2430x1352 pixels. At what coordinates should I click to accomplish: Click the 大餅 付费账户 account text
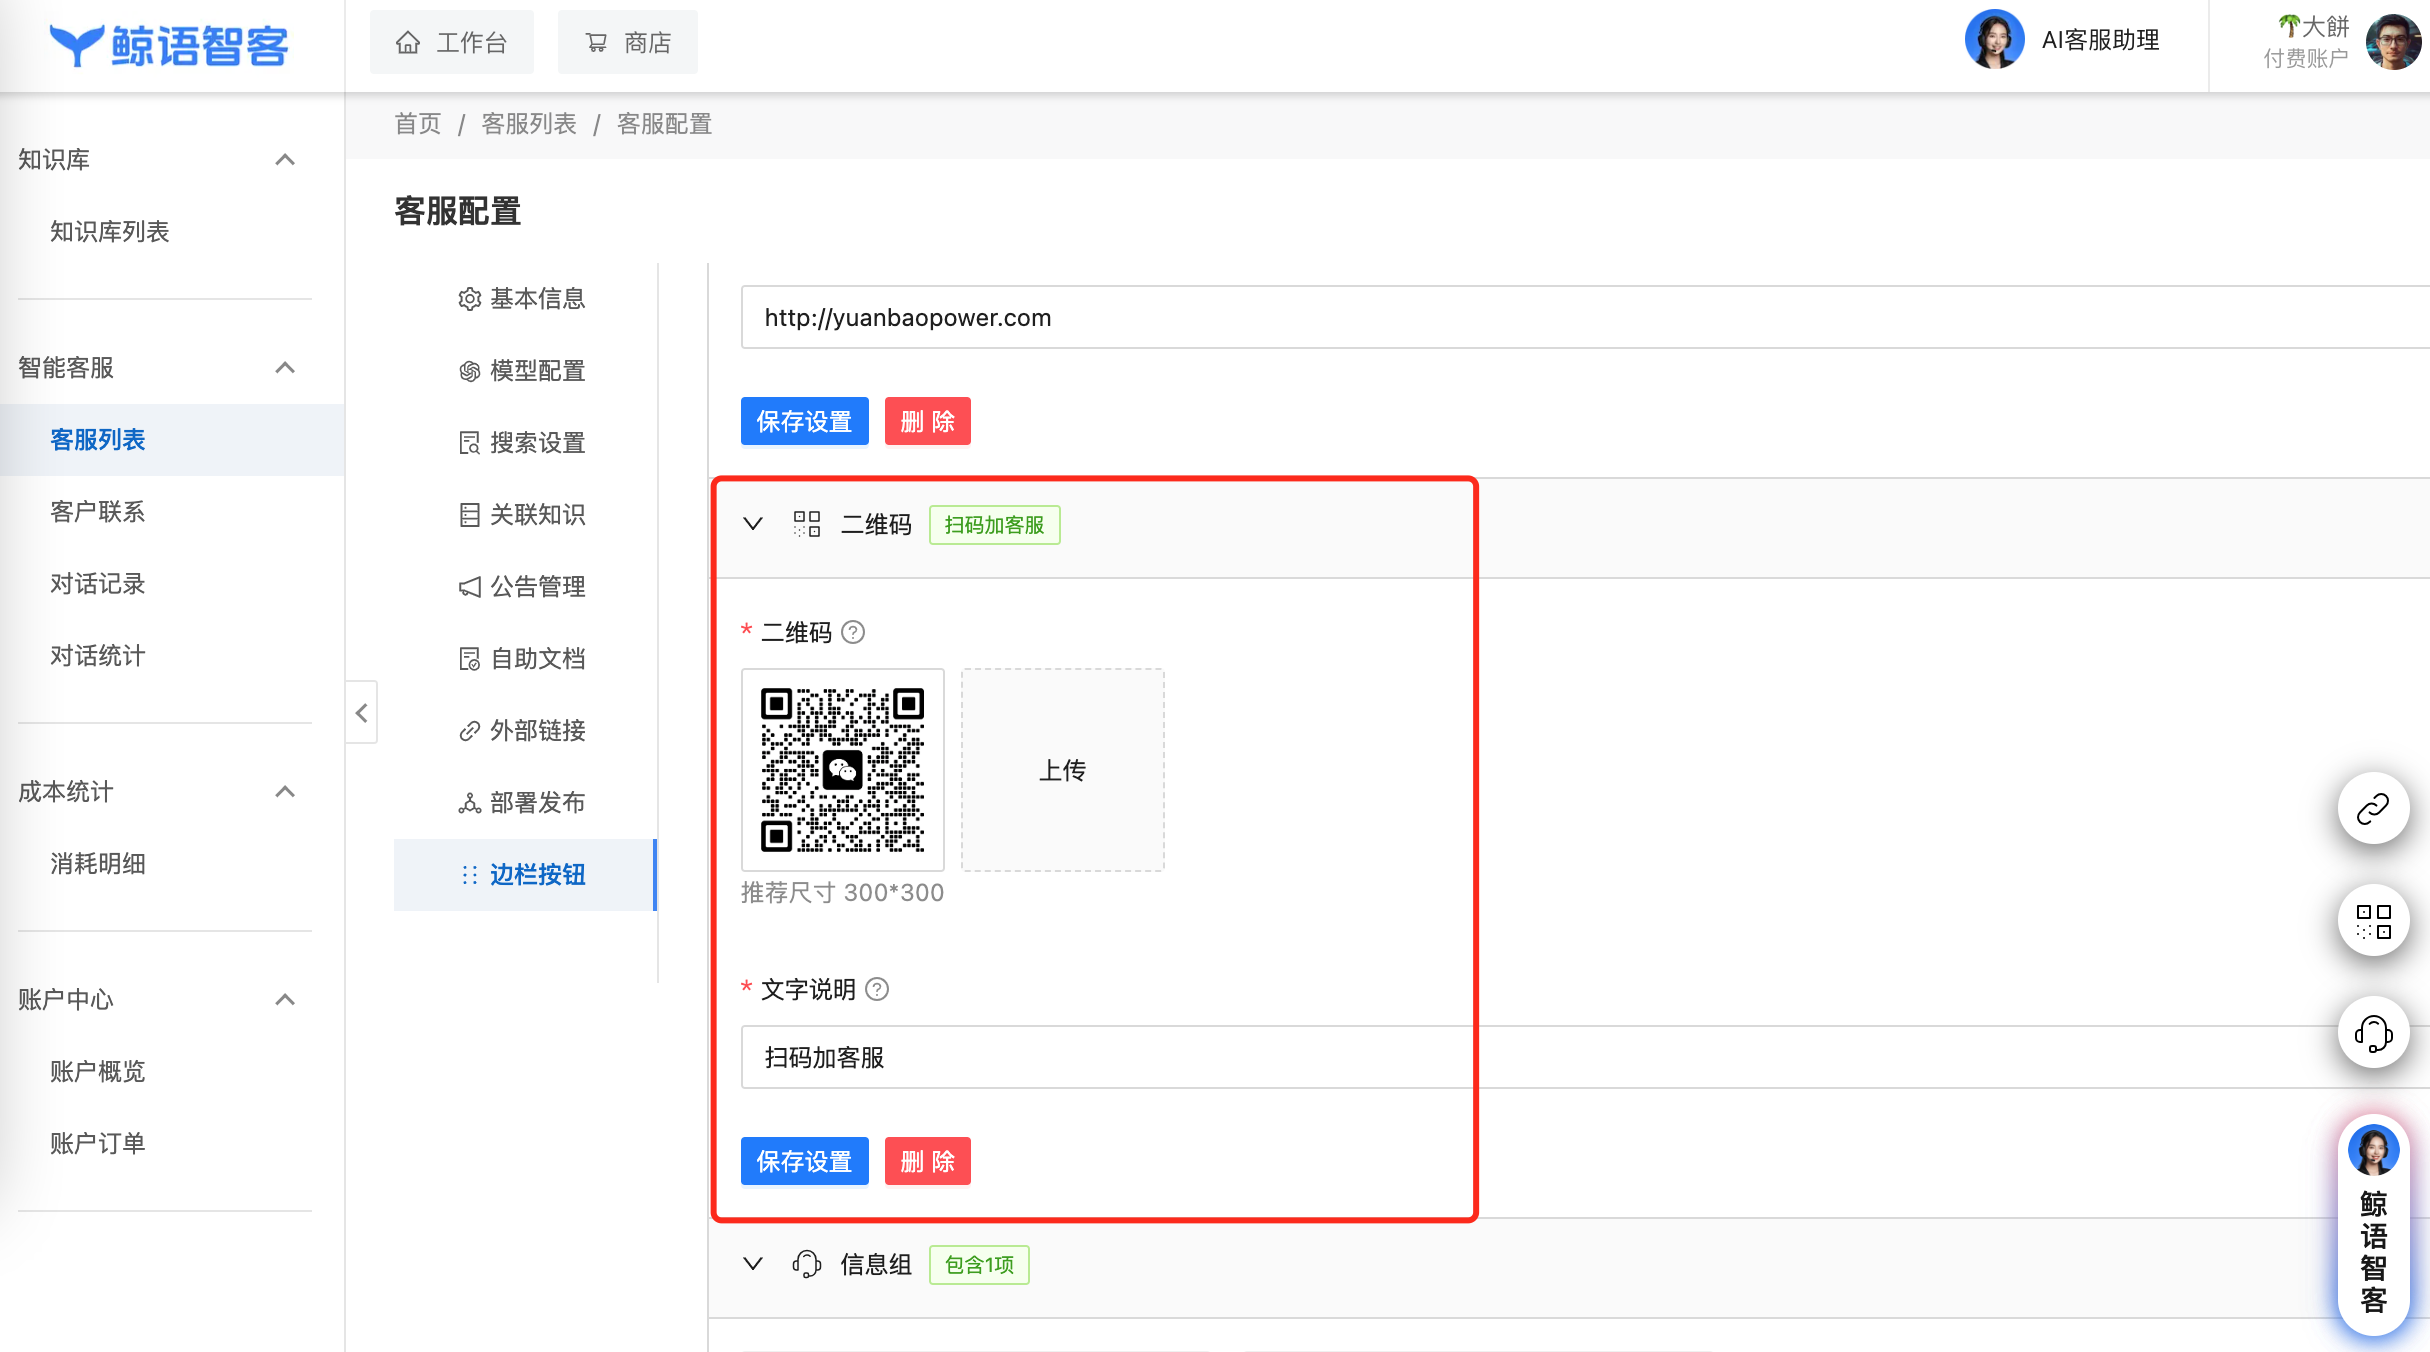point(2306,42)
